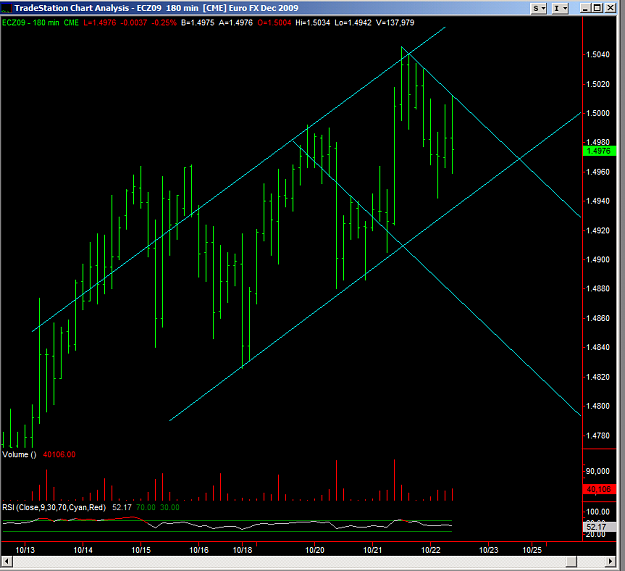Click the red 40,106 volume axis marker

tap(599, 489)
